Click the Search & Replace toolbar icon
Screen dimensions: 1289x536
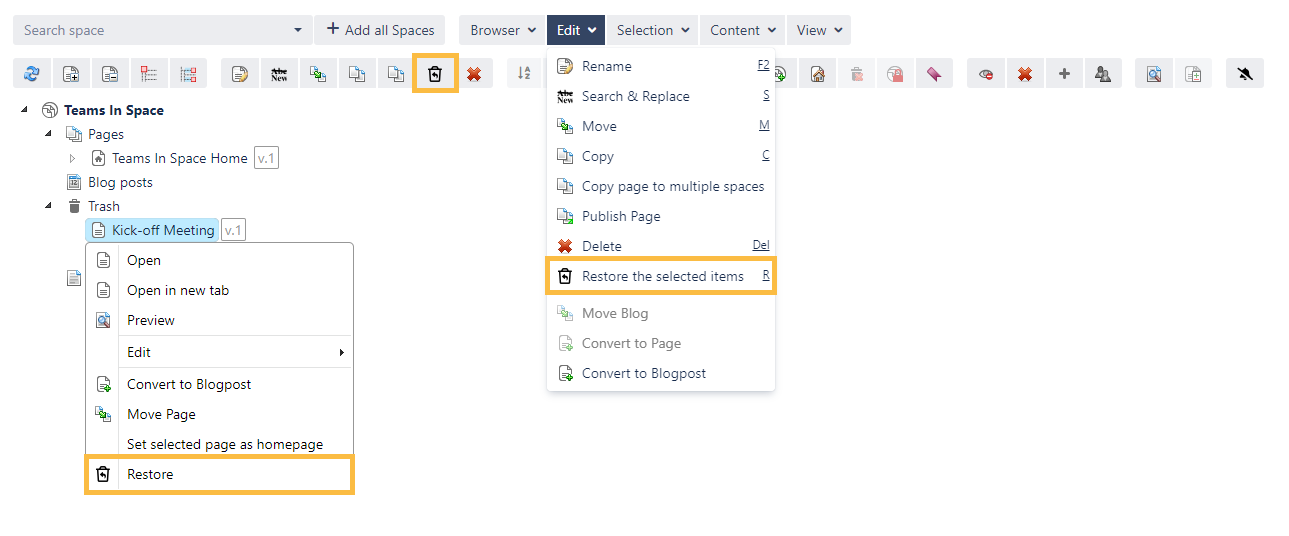click(x=279, y=74)
